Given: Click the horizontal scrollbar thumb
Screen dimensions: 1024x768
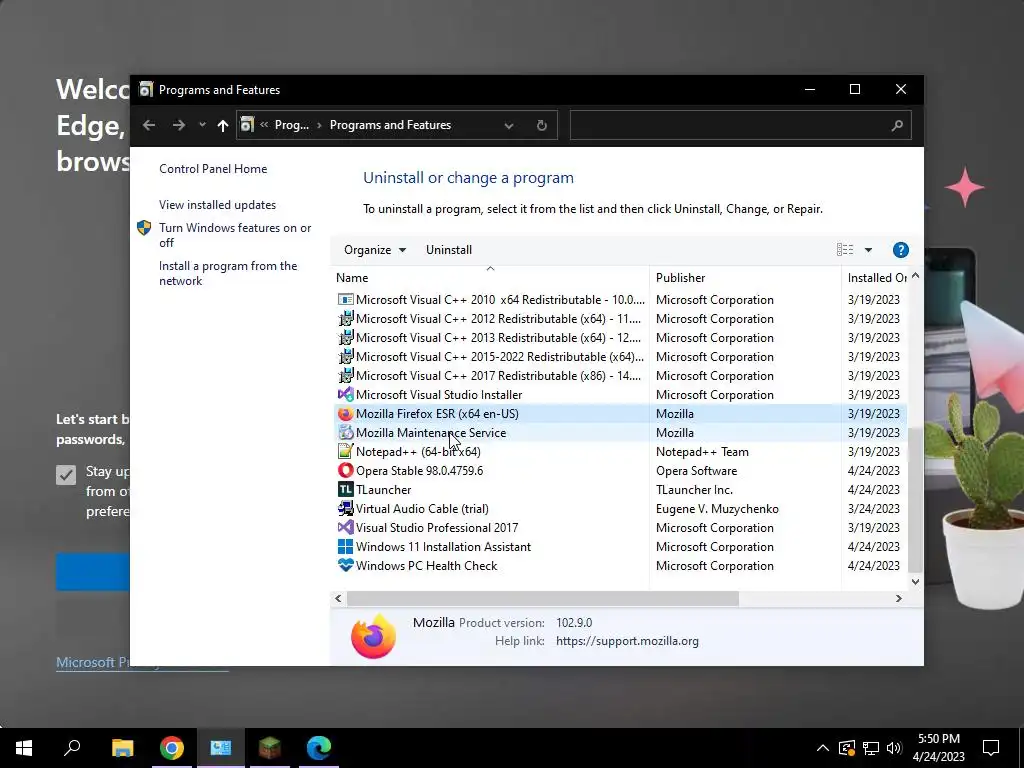Looking at the screenshot, I should 542,598.
